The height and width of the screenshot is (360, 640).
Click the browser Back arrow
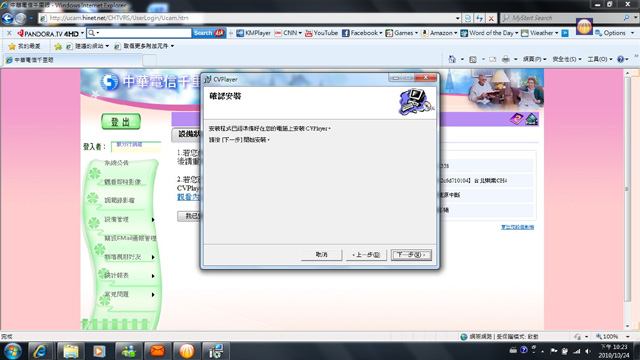click(7, 18)
